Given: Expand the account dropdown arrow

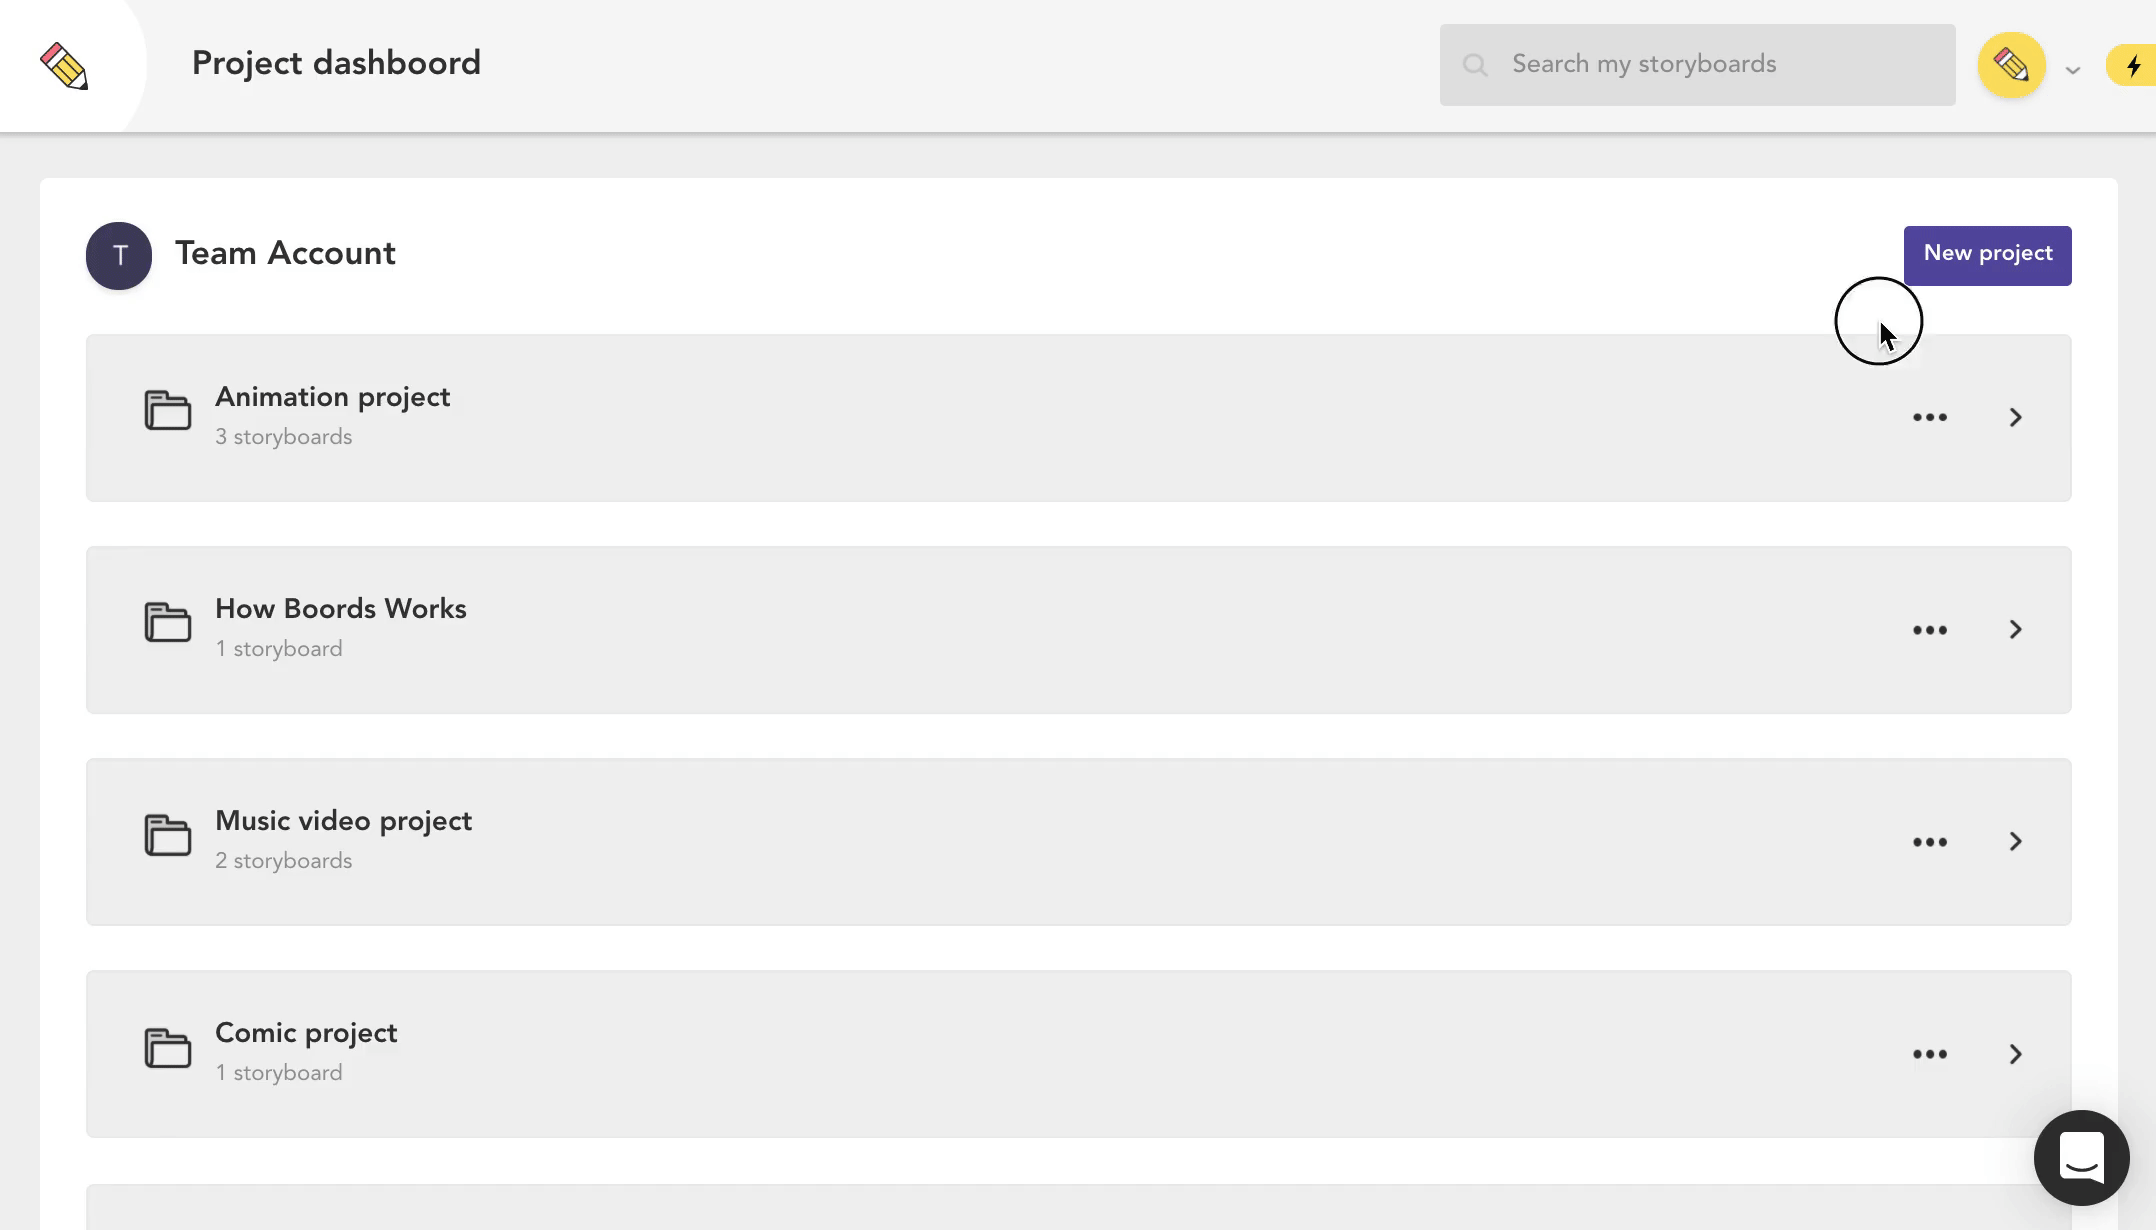Looking at the screenshot, I should (x=2073, y=70).
